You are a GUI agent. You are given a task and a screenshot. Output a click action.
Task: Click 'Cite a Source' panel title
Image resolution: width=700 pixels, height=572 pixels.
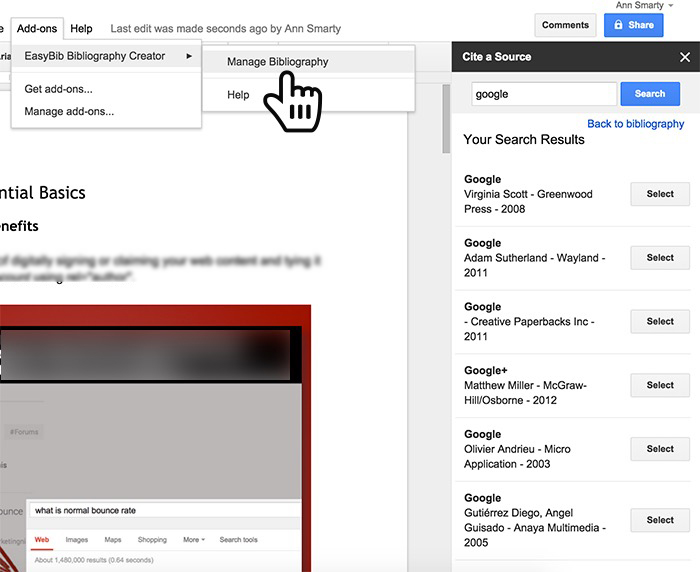coord(496,57)
